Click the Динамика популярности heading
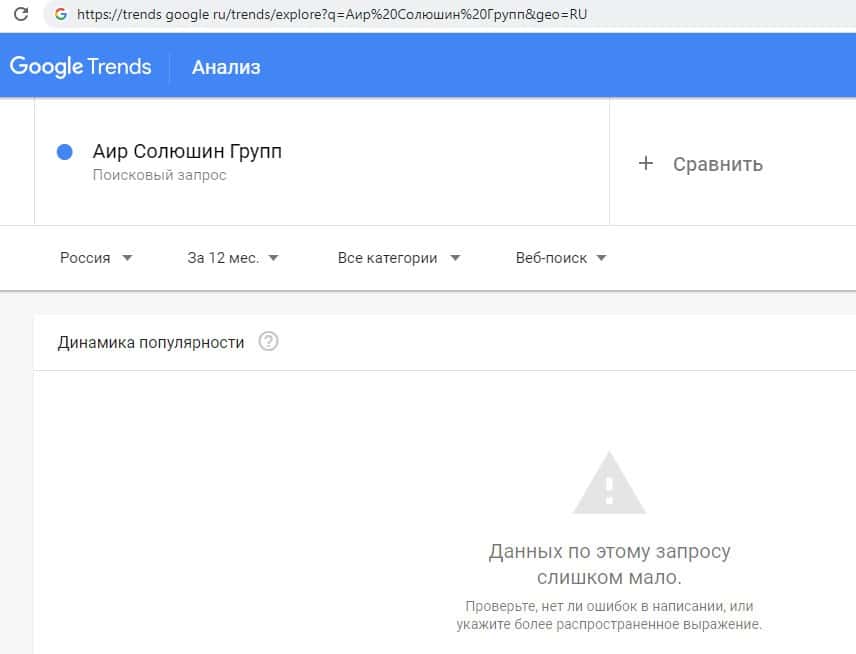Screen dimensions: 856x654 [151, 342]
